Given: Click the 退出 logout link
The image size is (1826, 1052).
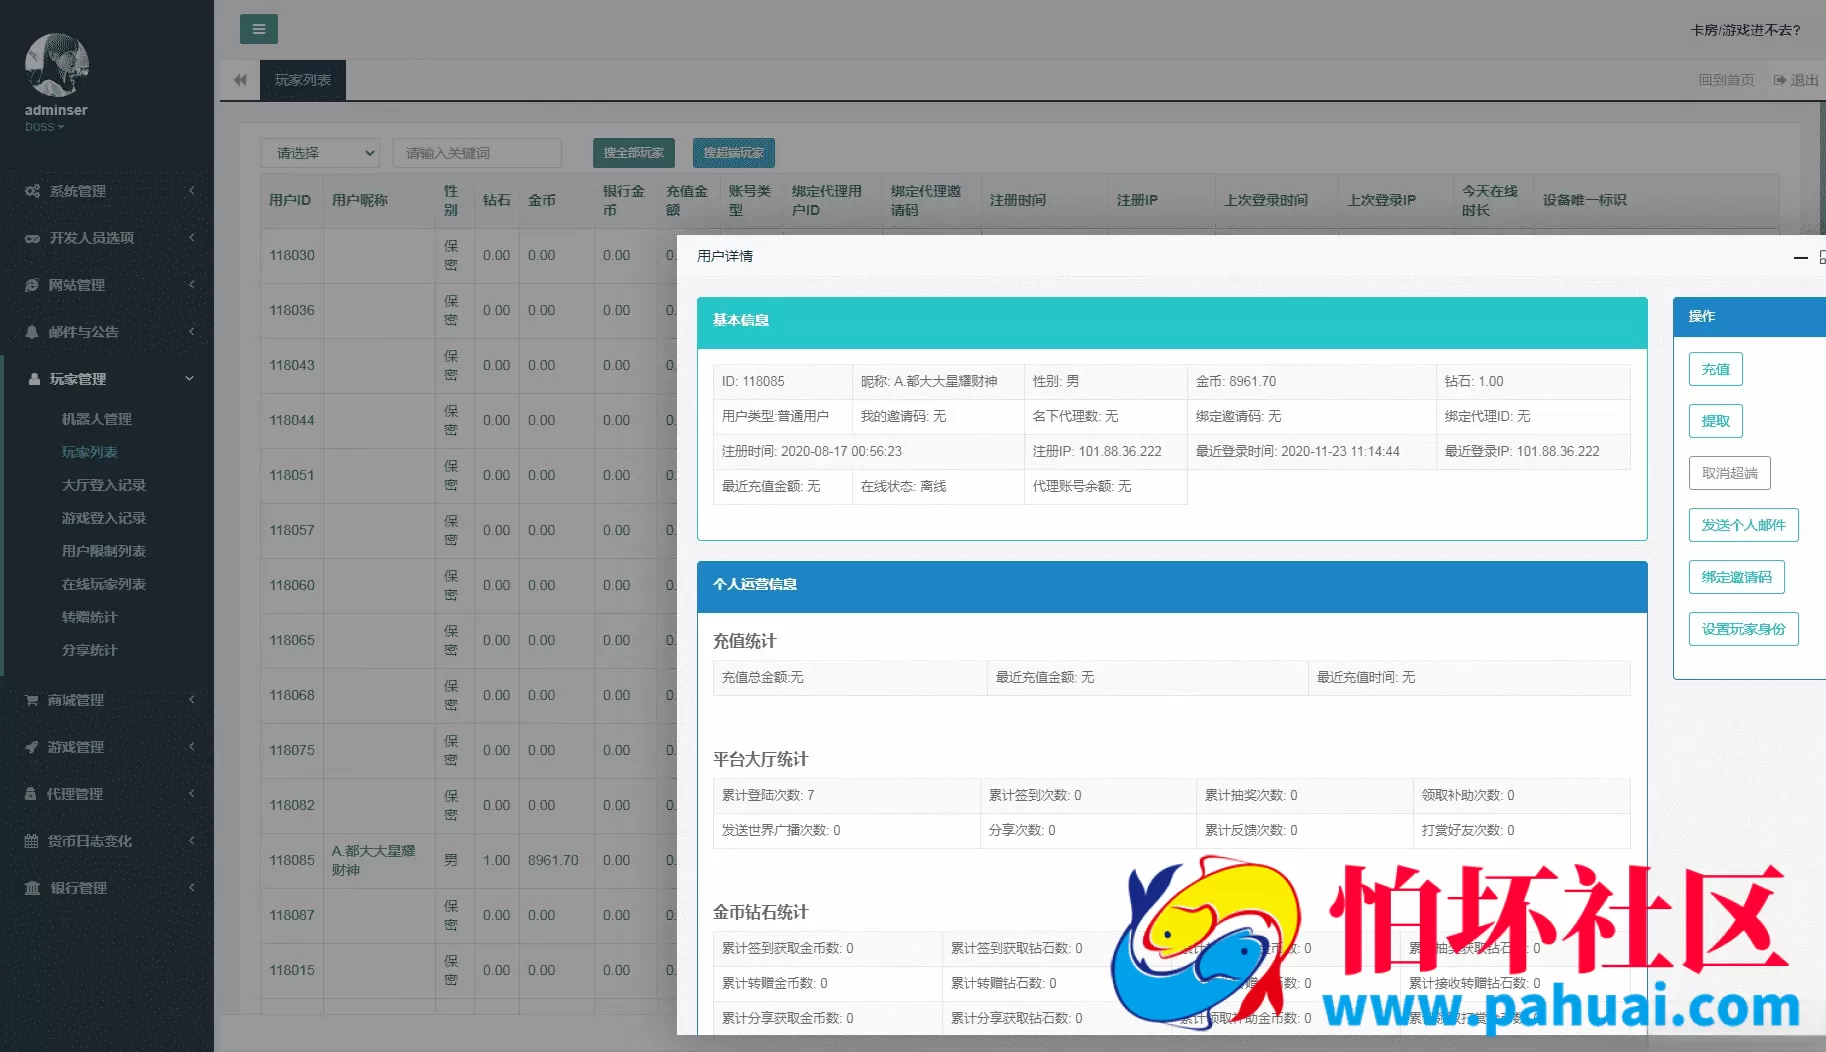Looking at the screenshot, I should pyautogui.click(x=1796, y=80).
